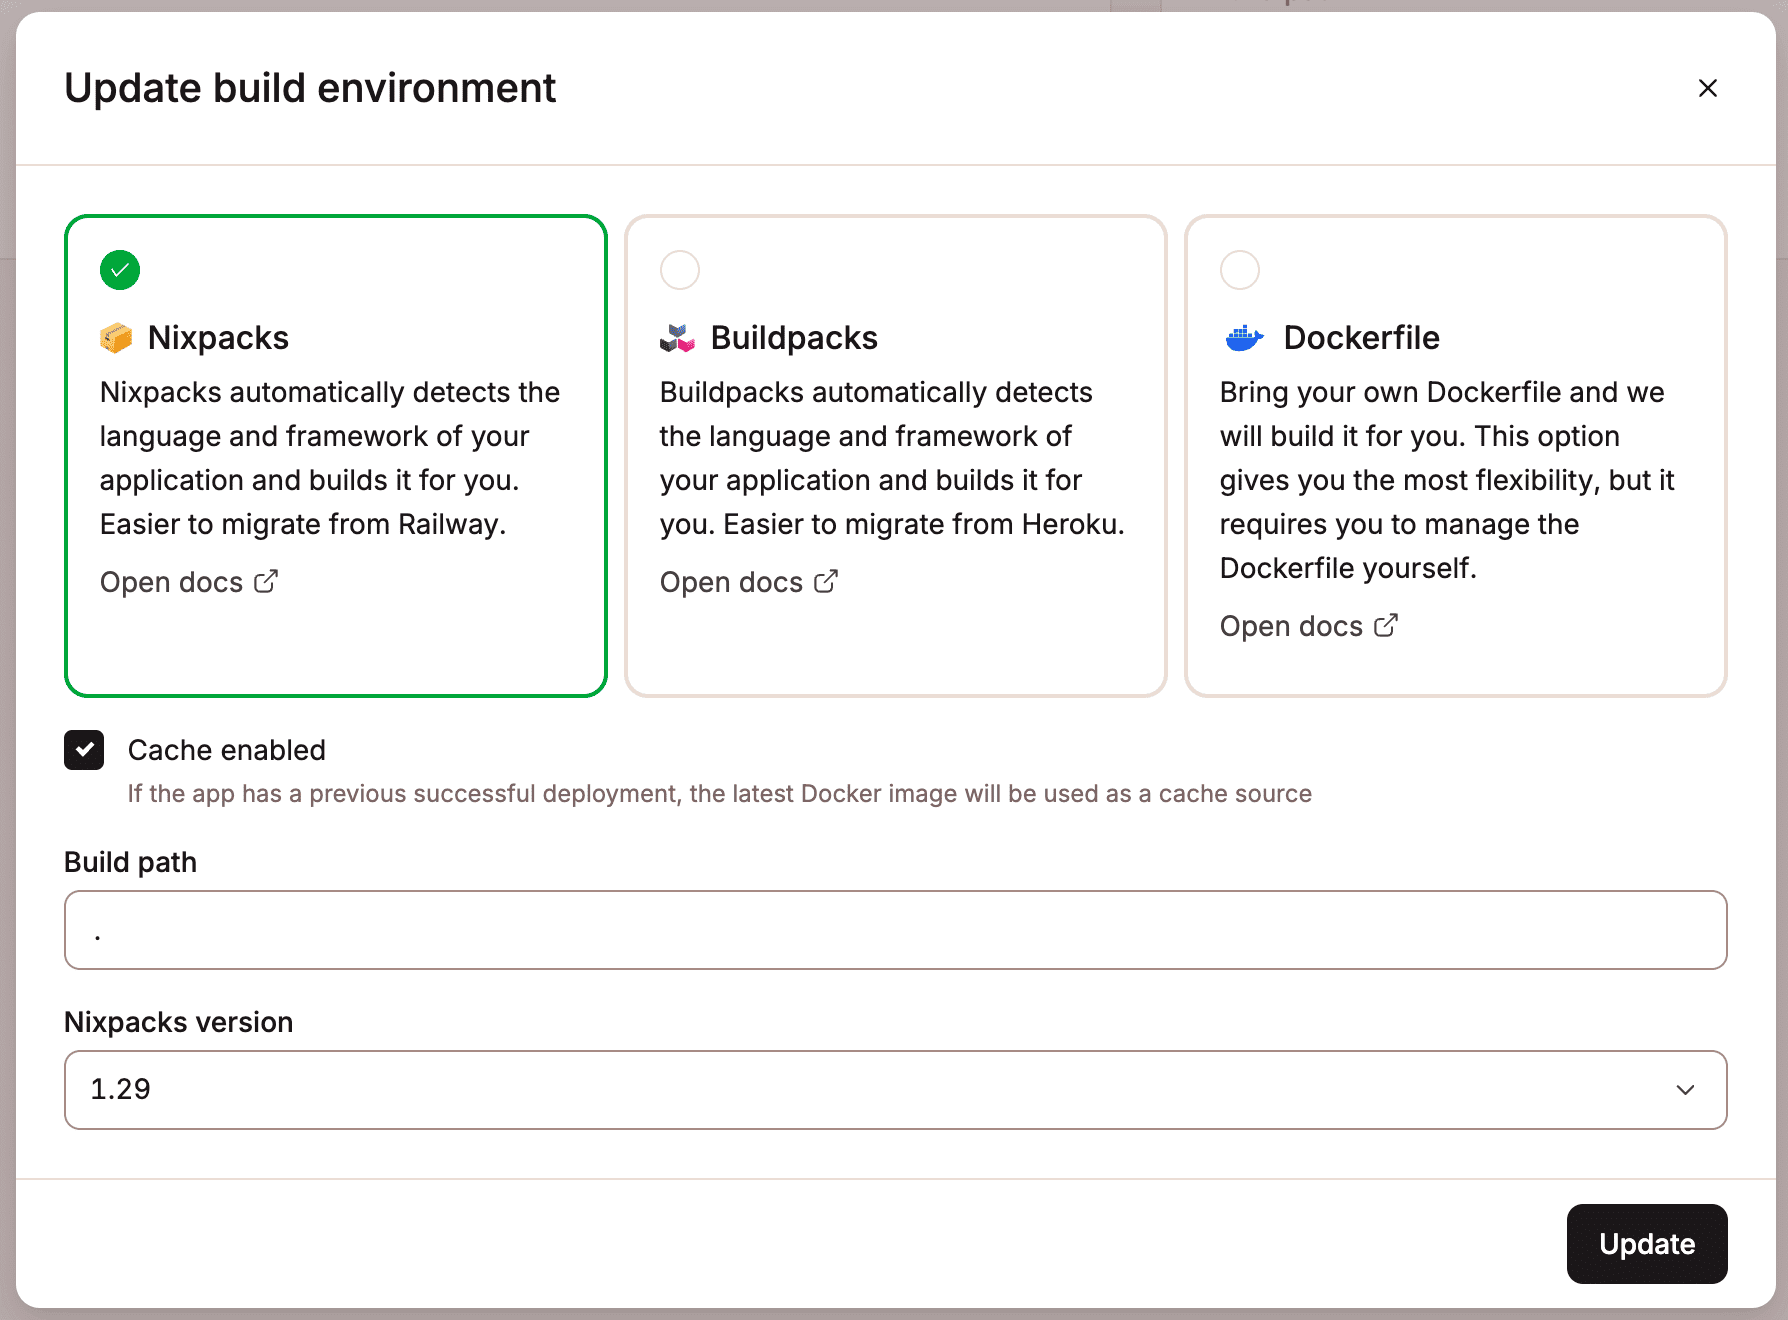
Task: Click into the Build path field
Action: click(x=895, y=930)
